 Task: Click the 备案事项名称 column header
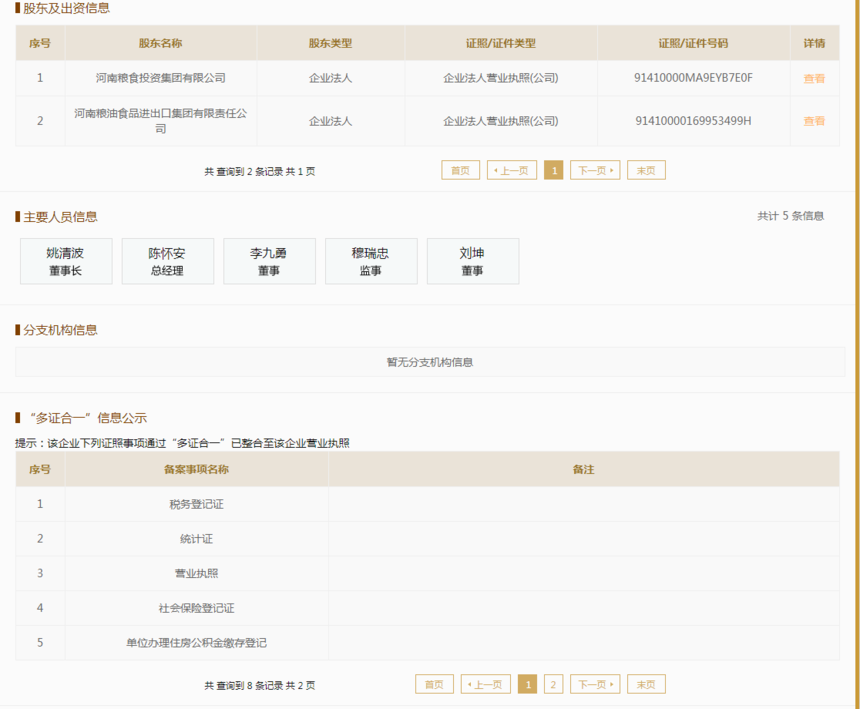pos(196,469)
